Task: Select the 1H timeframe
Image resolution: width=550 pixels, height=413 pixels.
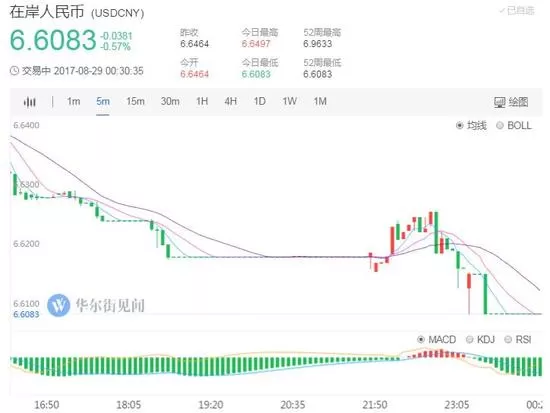Action: click(202, 101)
